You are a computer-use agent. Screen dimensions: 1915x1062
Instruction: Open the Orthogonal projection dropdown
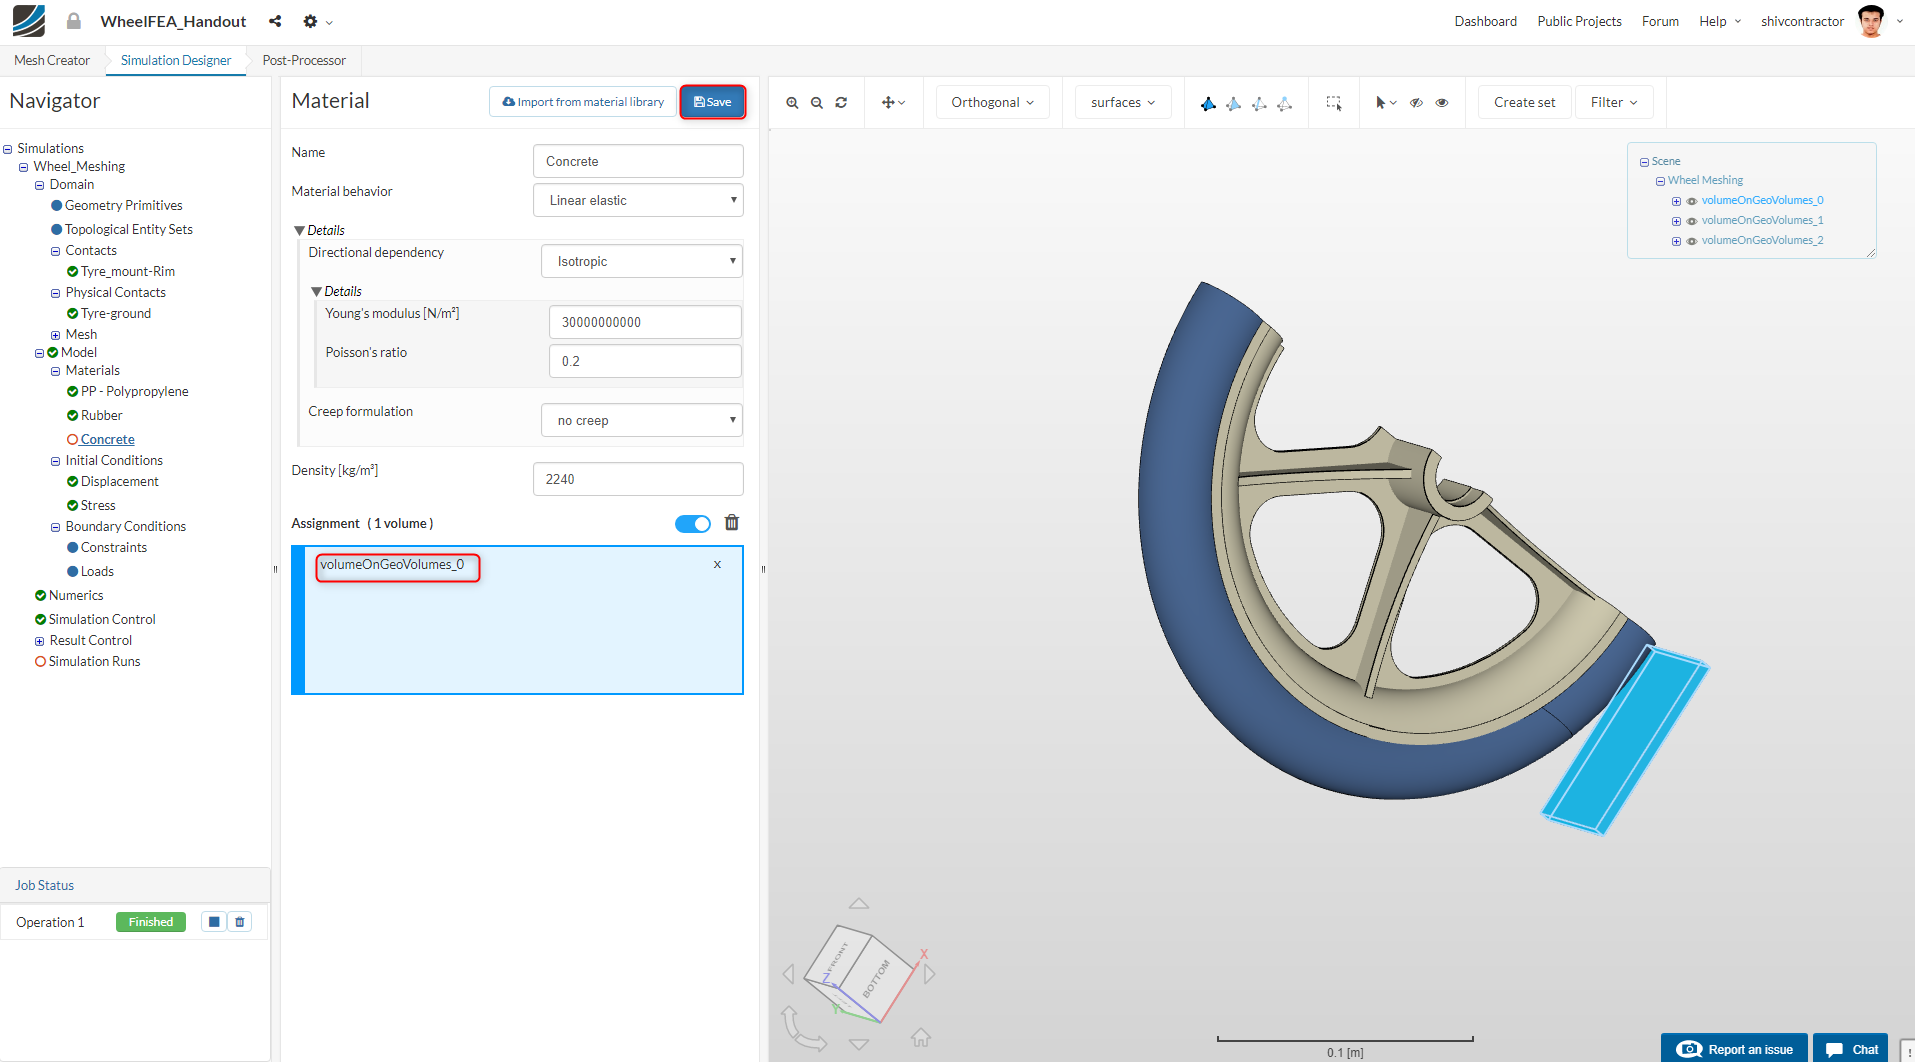(992, 102)
